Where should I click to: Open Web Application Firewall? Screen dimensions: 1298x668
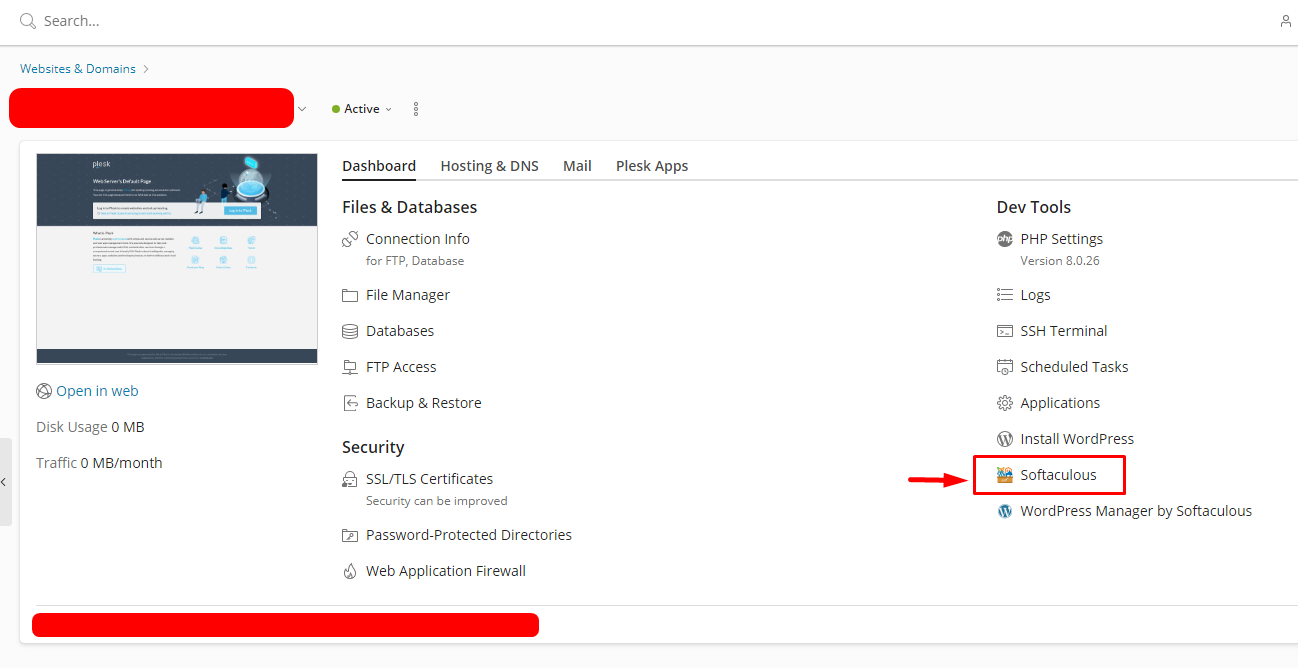pos(446,571)
